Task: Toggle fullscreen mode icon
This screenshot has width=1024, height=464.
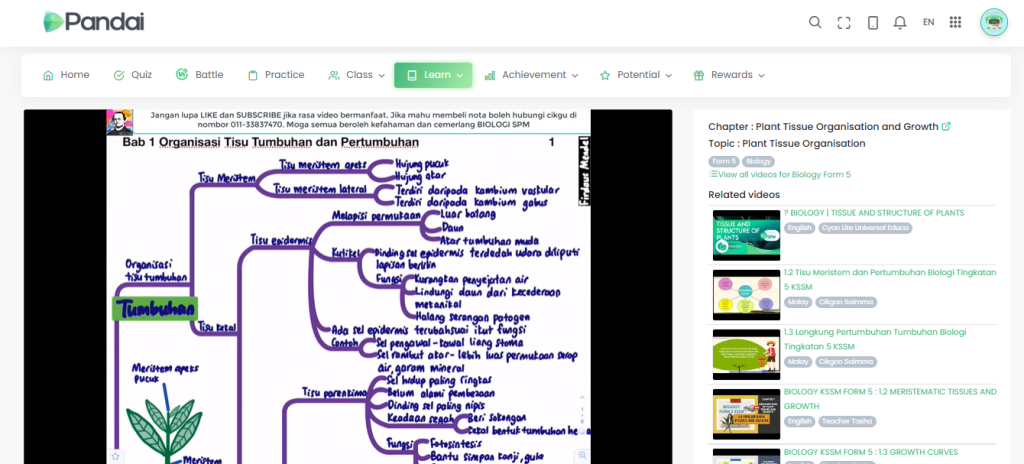Action: tap(844, 22)
